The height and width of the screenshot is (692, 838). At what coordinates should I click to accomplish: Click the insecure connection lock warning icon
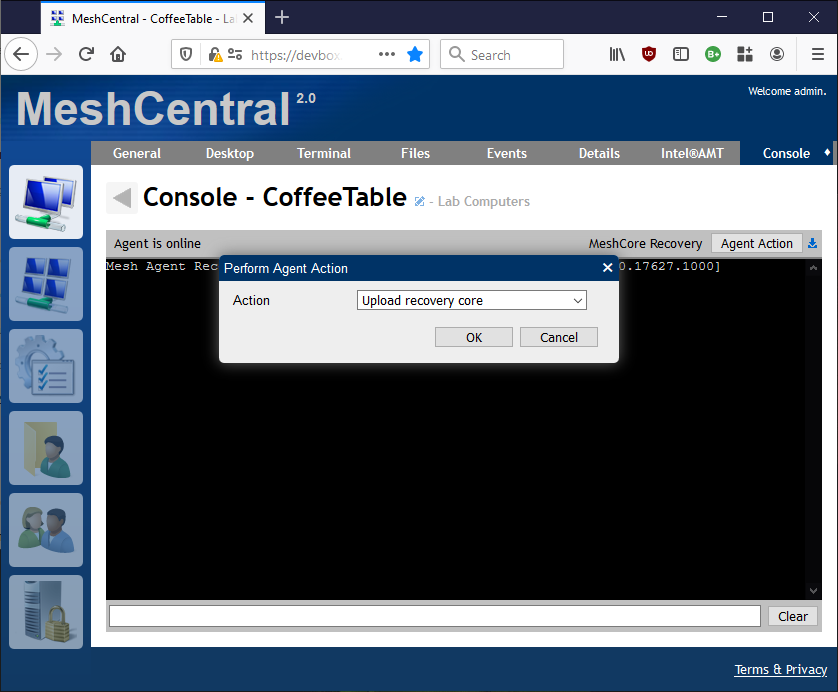tap(215, 55)
